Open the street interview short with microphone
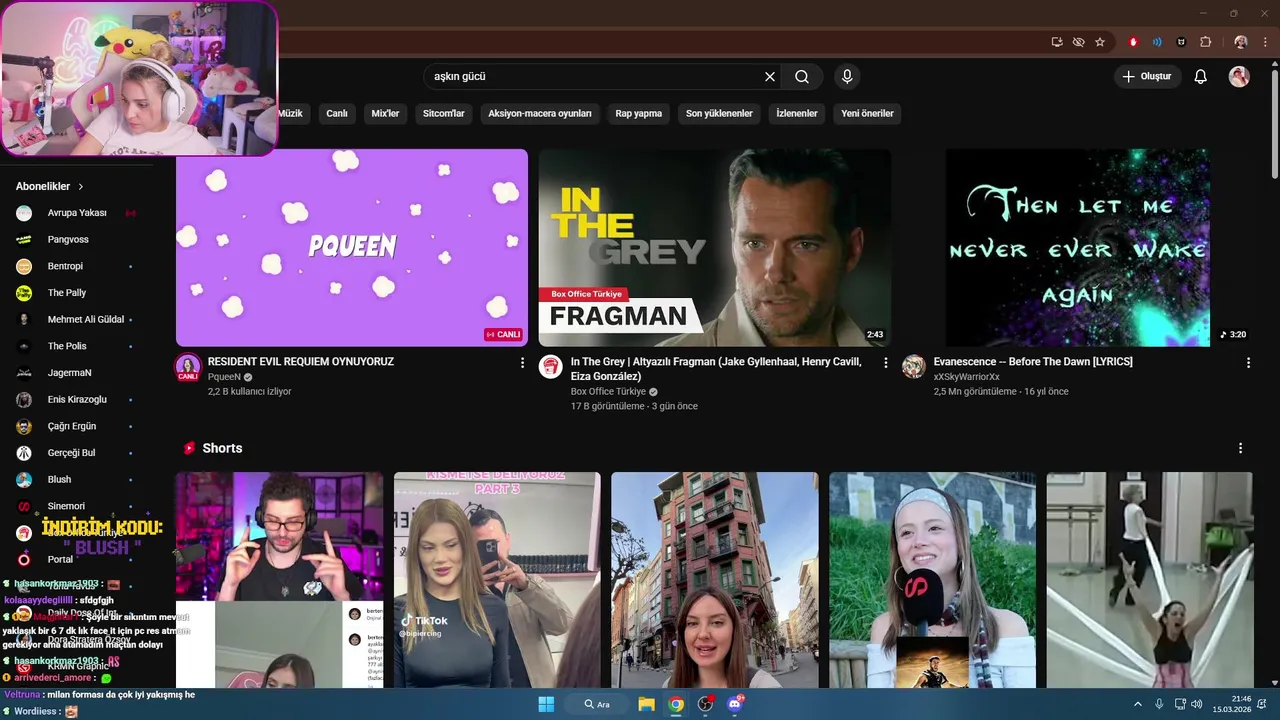This screenshot has height=720, width=1280. (x=932, y=580)
